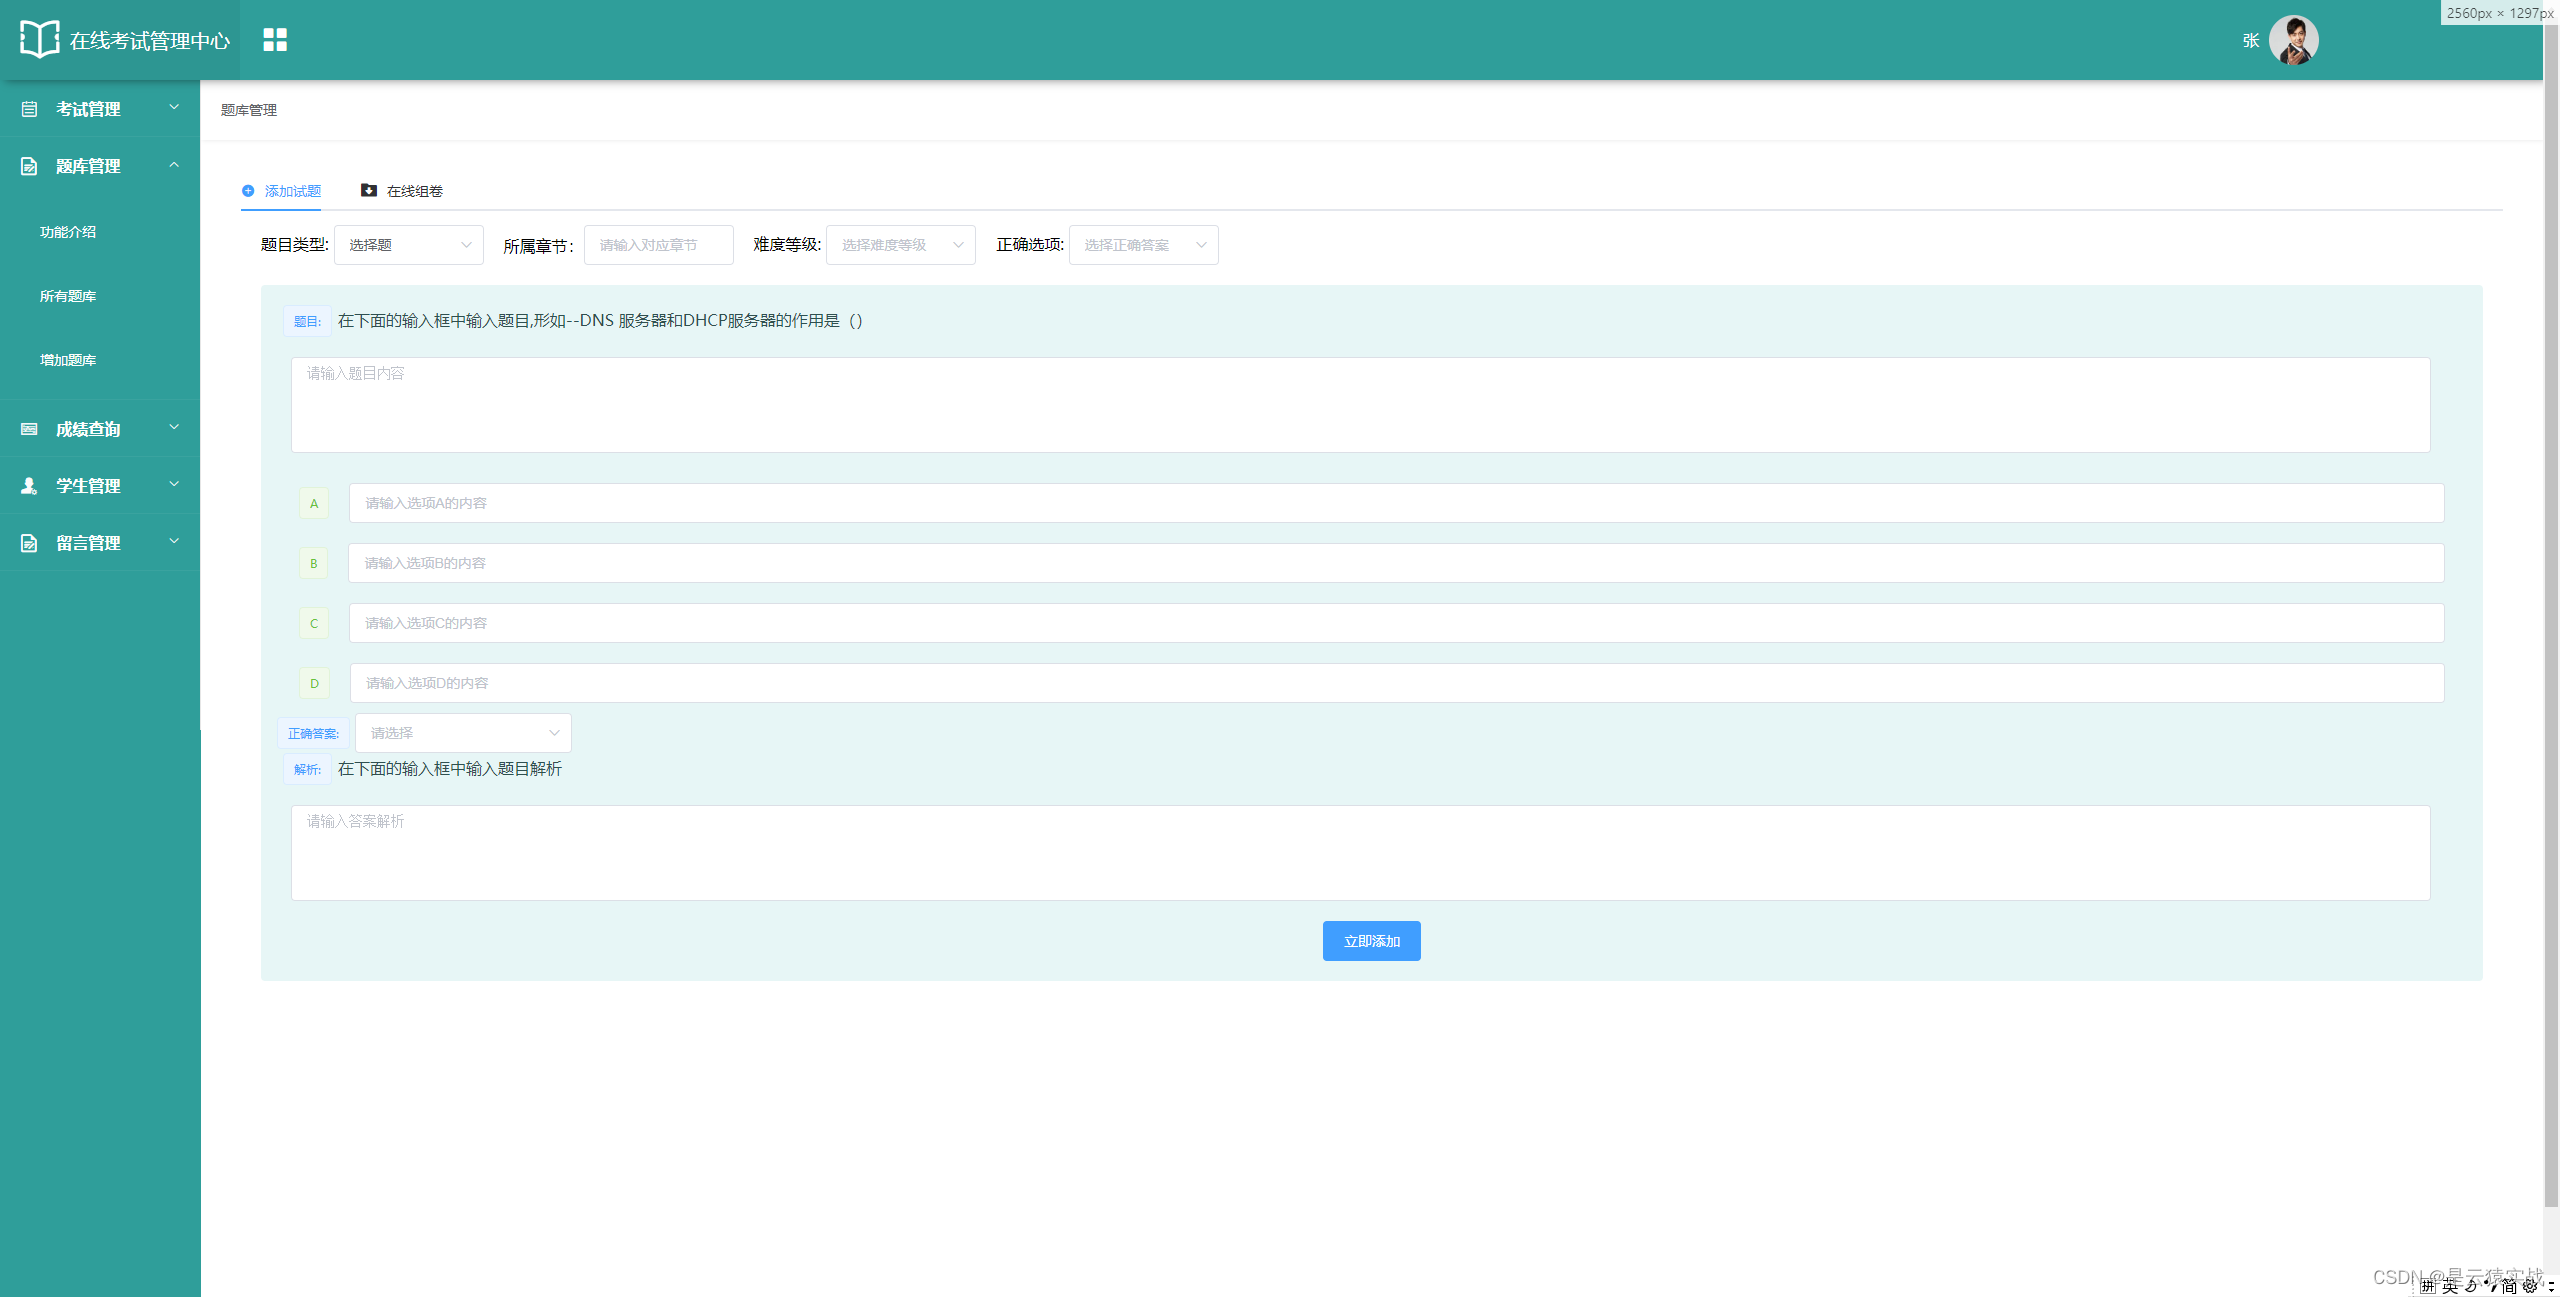Click the 正确答案: label tag
This screenshot has width=2560, height=1297.
pyautogui.click(x=313, y=733)
